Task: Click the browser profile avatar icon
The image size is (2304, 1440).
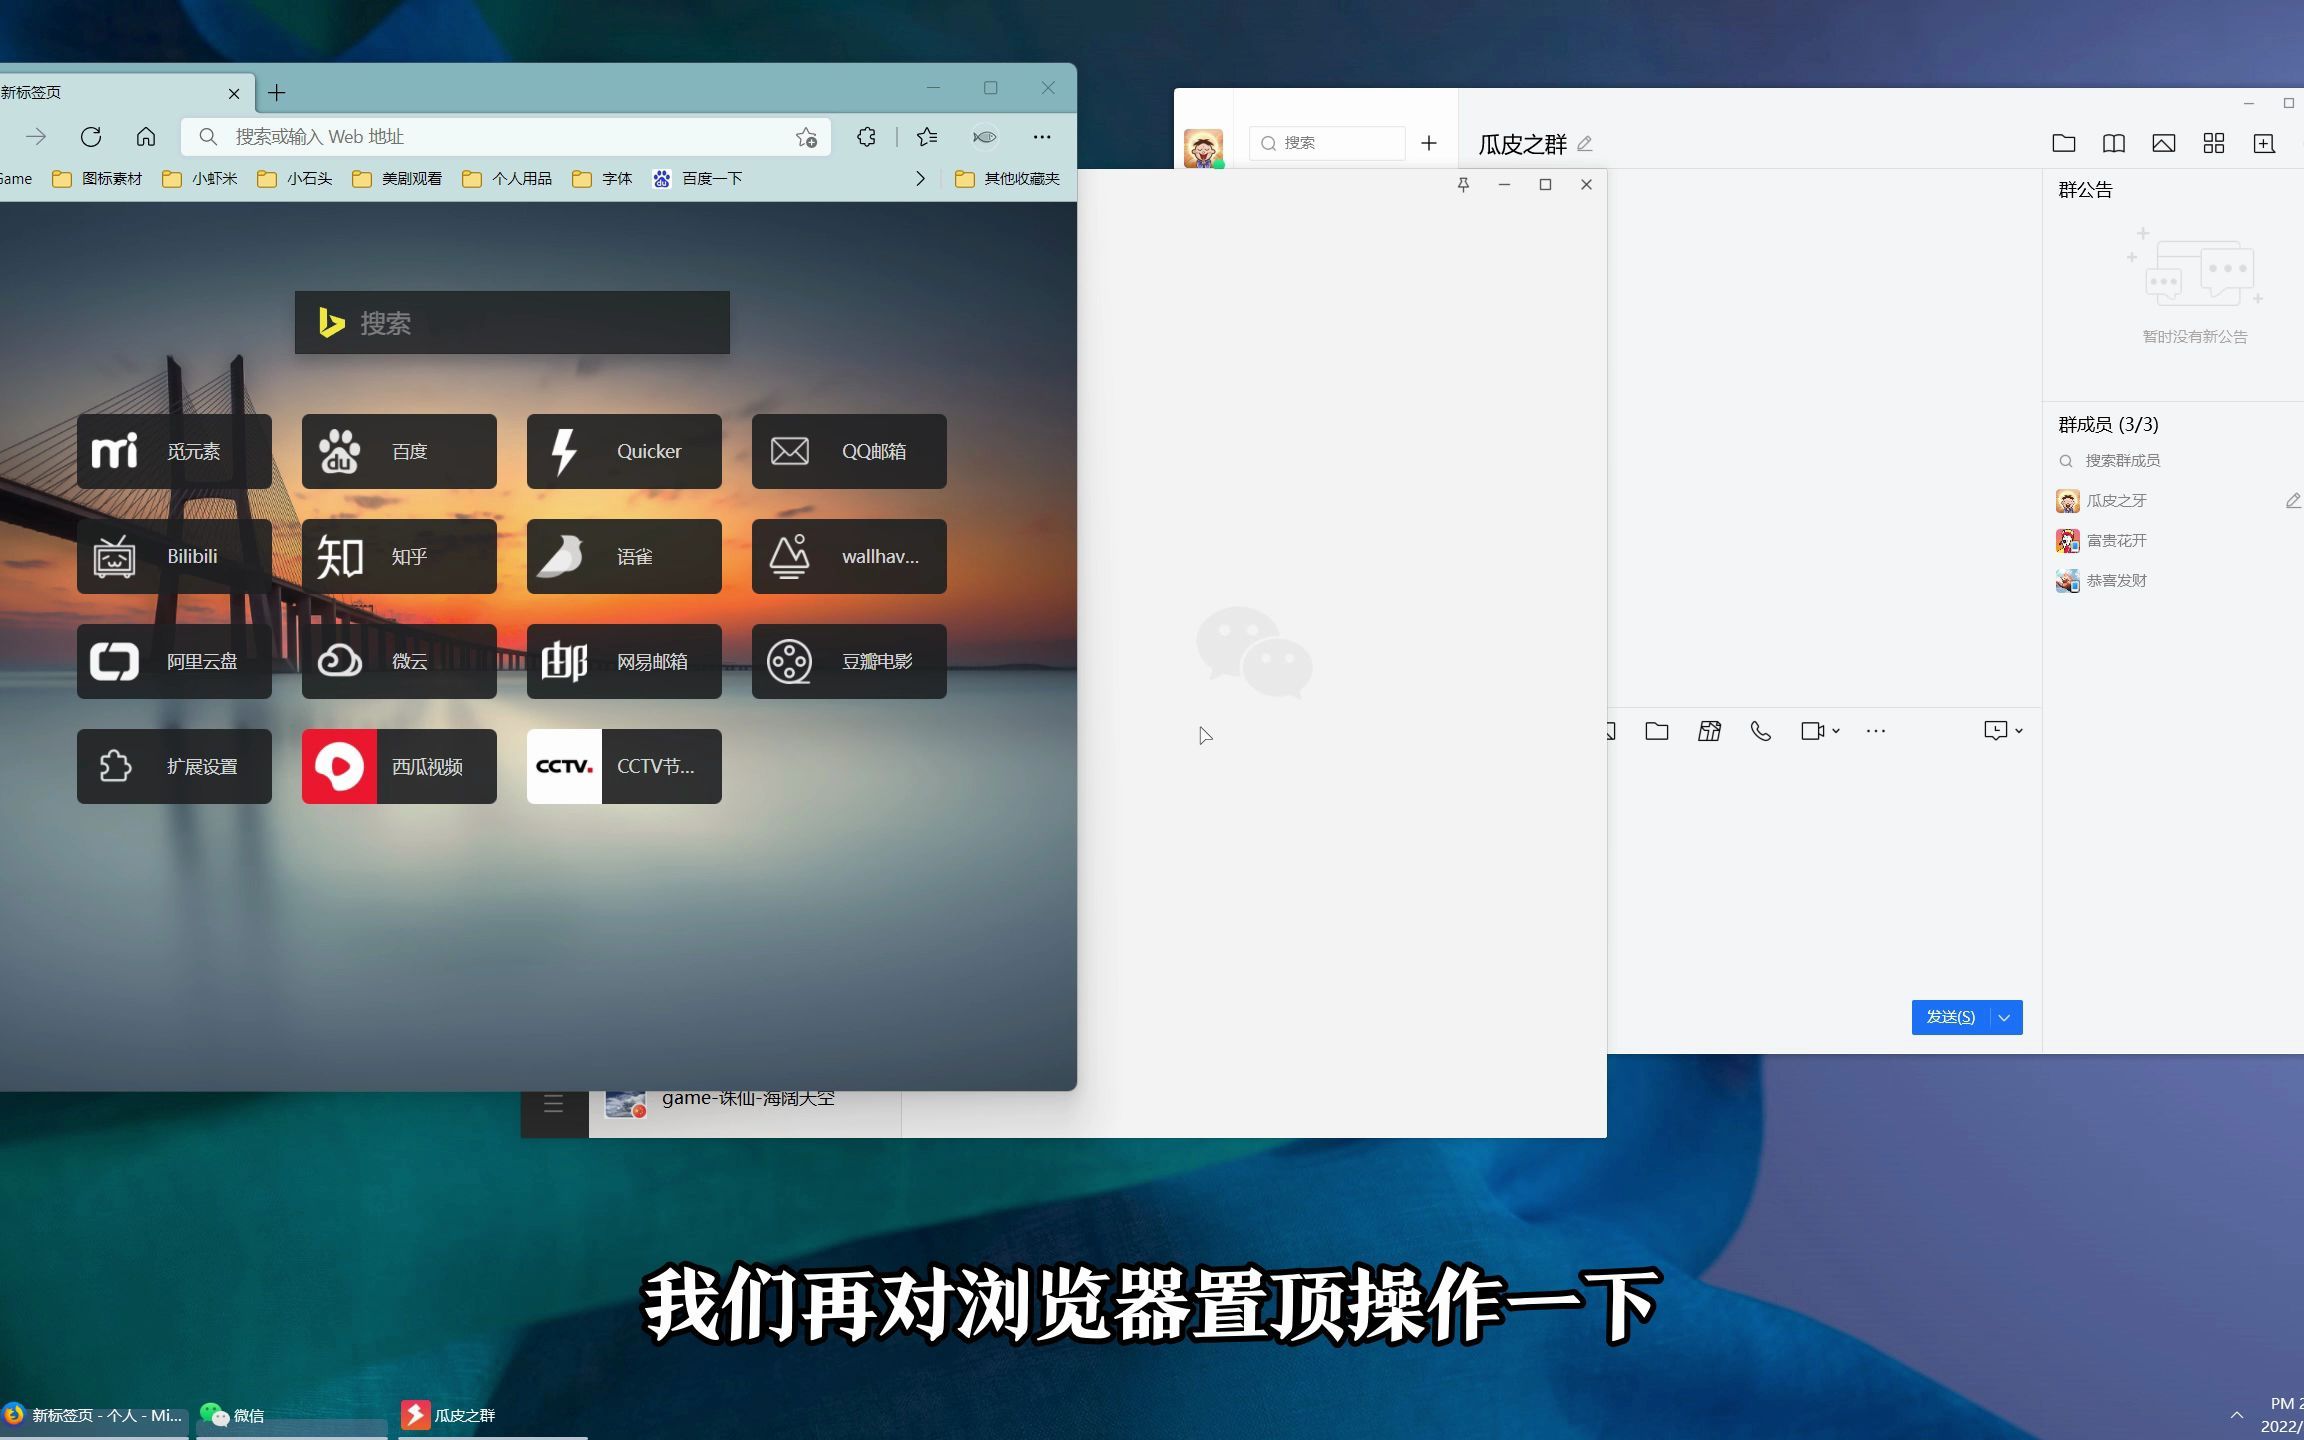Action: tap(985, 137)
